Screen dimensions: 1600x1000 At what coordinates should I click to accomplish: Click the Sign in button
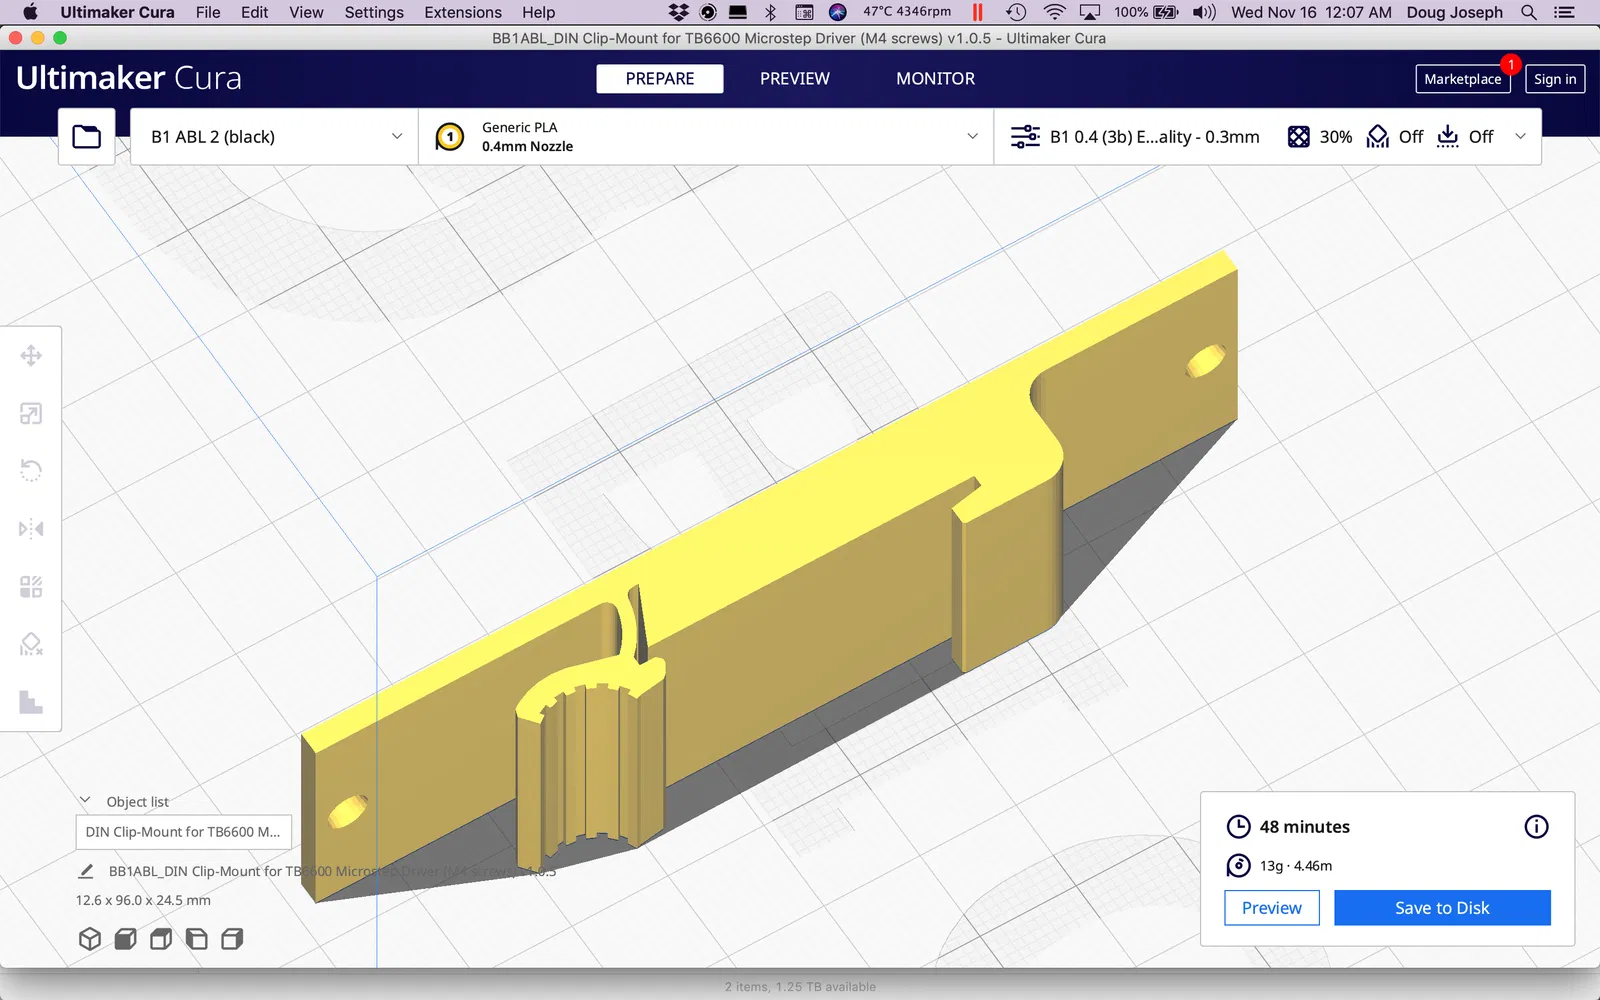point(1555,79)
